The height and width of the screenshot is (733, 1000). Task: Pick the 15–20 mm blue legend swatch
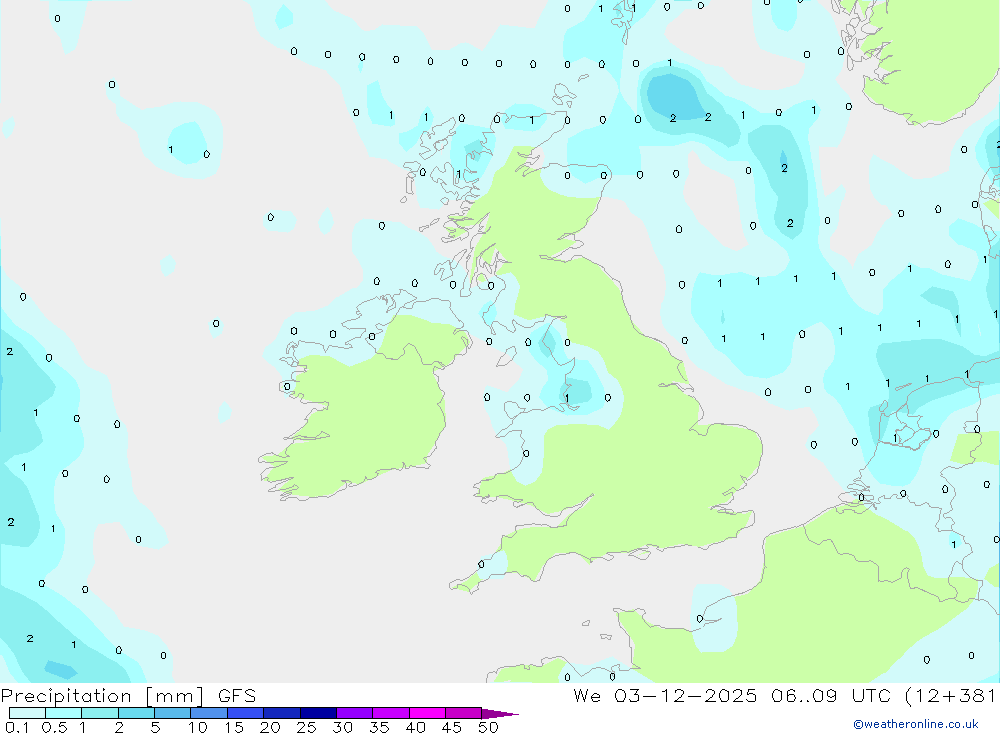[246, 713]
